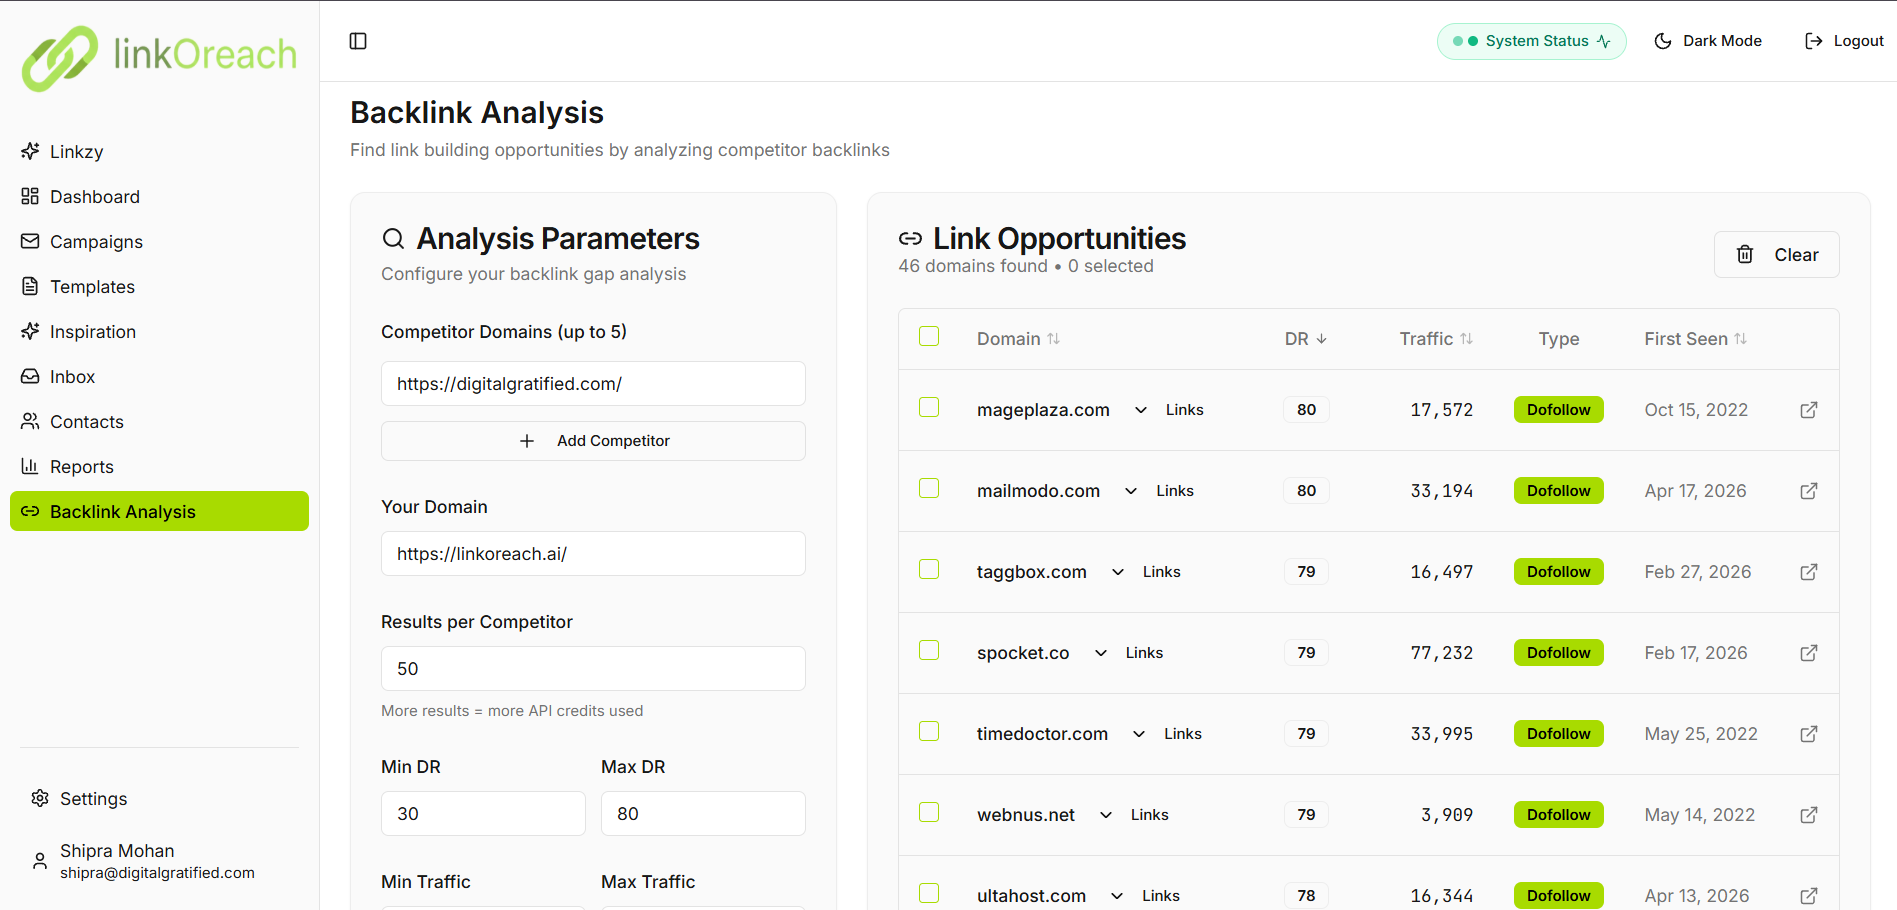Toggle the sidebar panel icon

click(x=358, y=41)
